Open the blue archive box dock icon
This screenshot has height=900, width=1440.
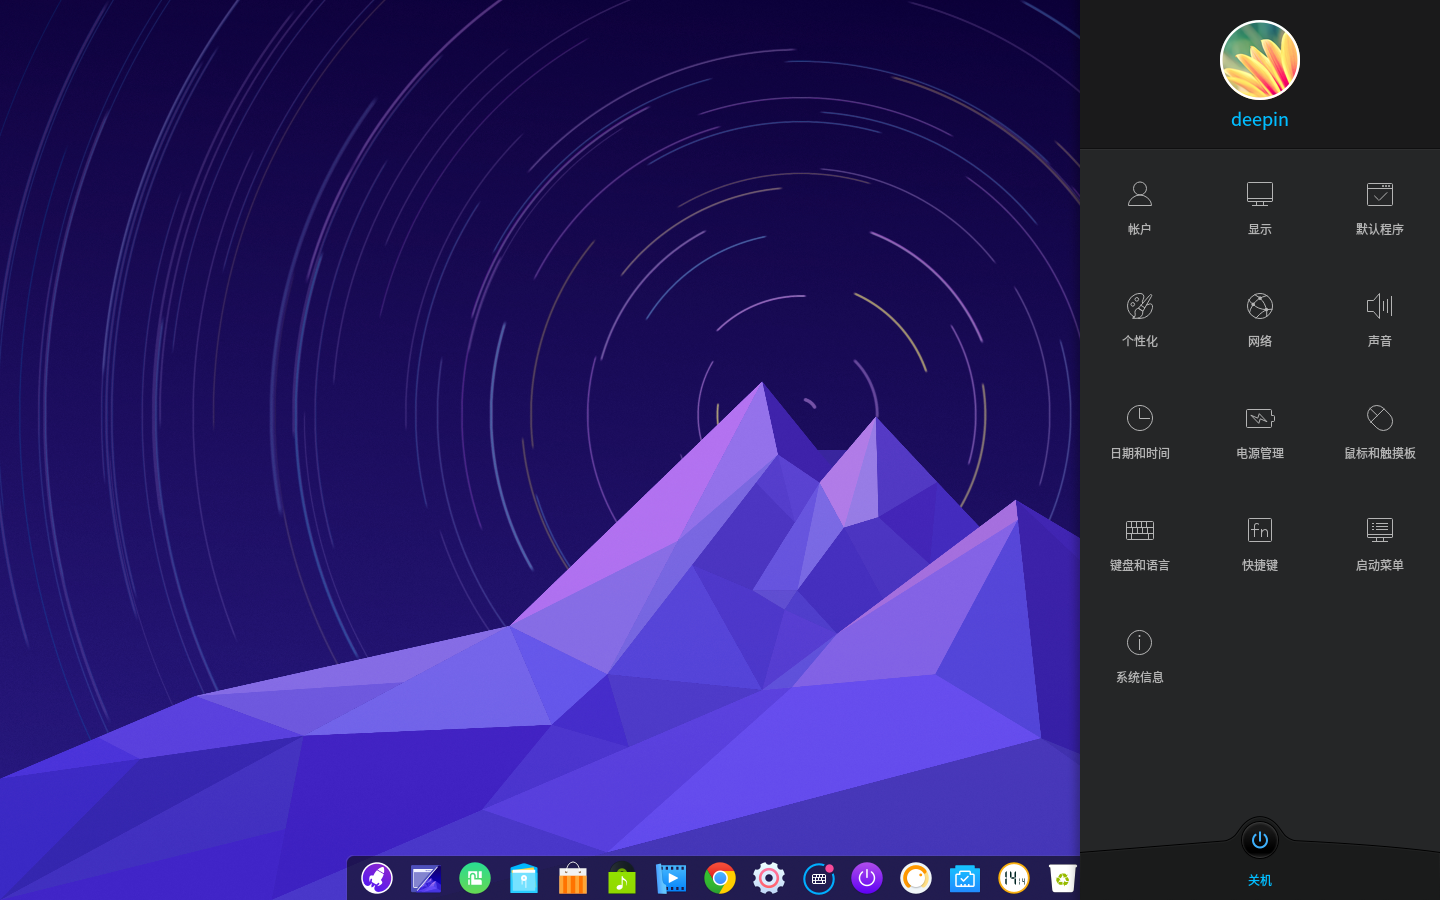pos(524,878)
